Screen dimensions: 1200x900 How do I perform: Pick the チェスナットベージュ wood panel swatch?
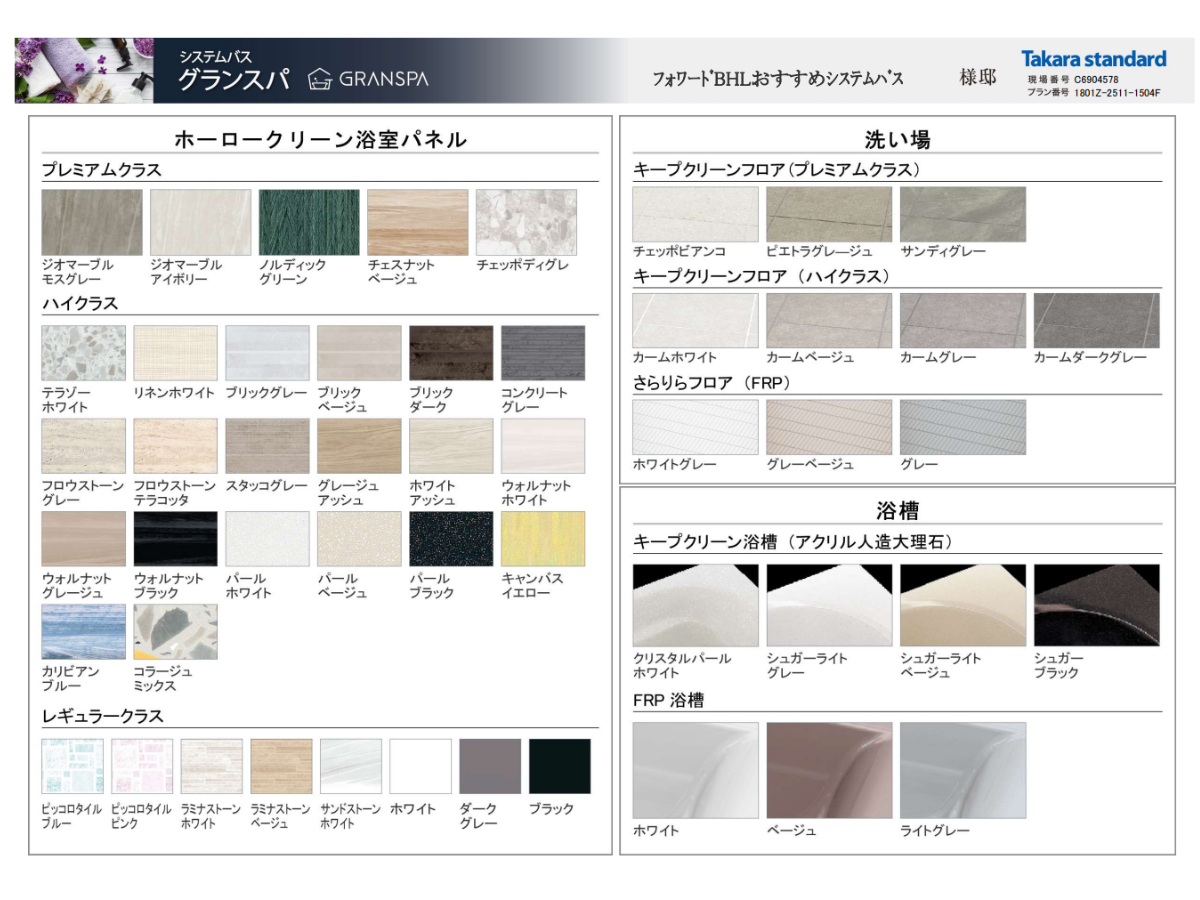tap(417, 222)
